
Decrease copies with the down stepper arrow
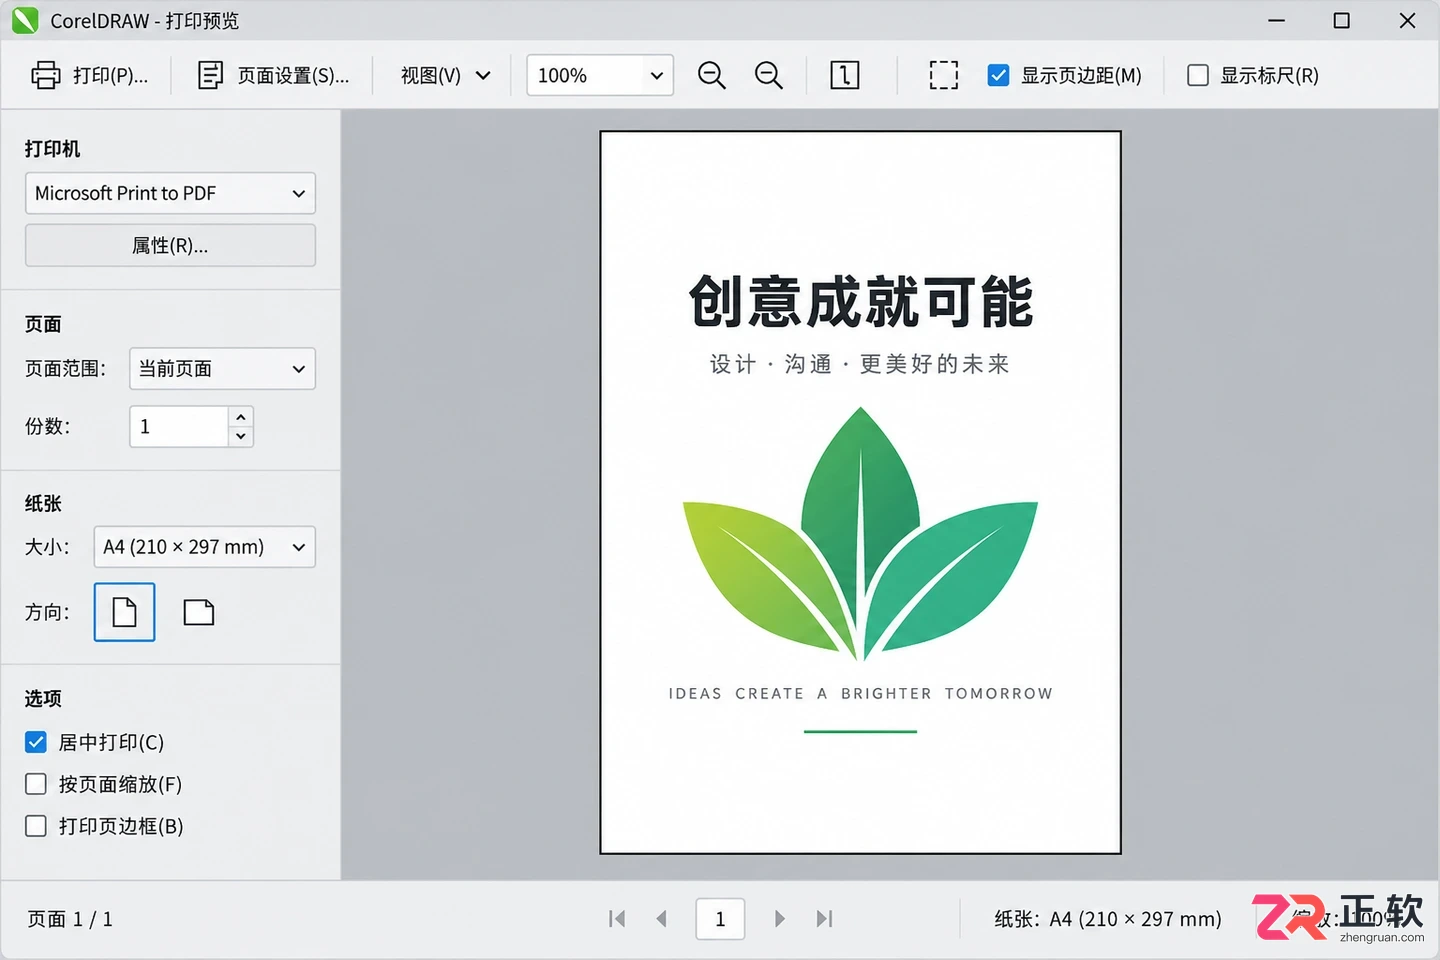click(241, 436)
